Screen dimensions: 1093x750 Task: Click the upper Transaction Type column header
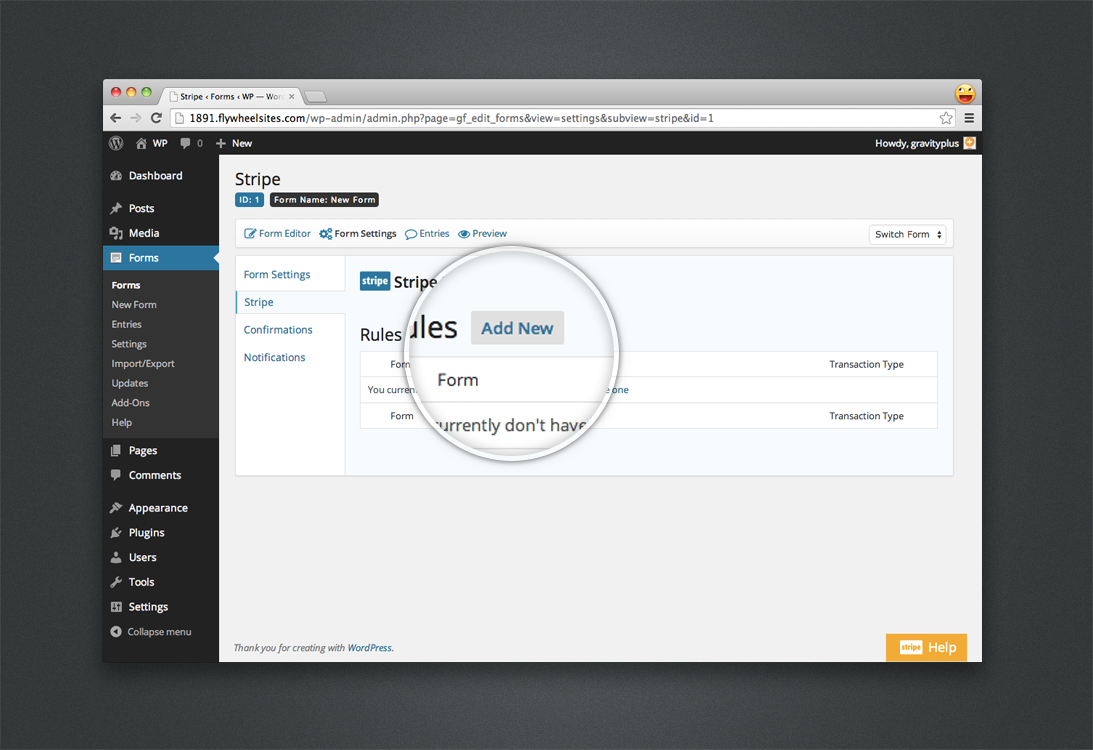pos(866,364)
